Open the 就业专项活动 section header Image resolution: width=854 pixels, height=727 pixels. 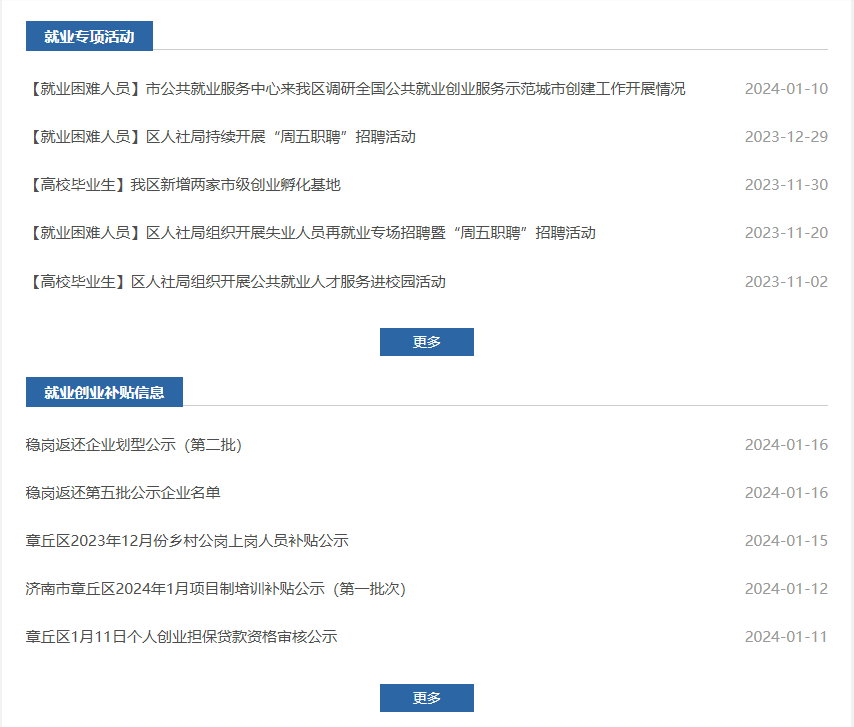point(89,36)
